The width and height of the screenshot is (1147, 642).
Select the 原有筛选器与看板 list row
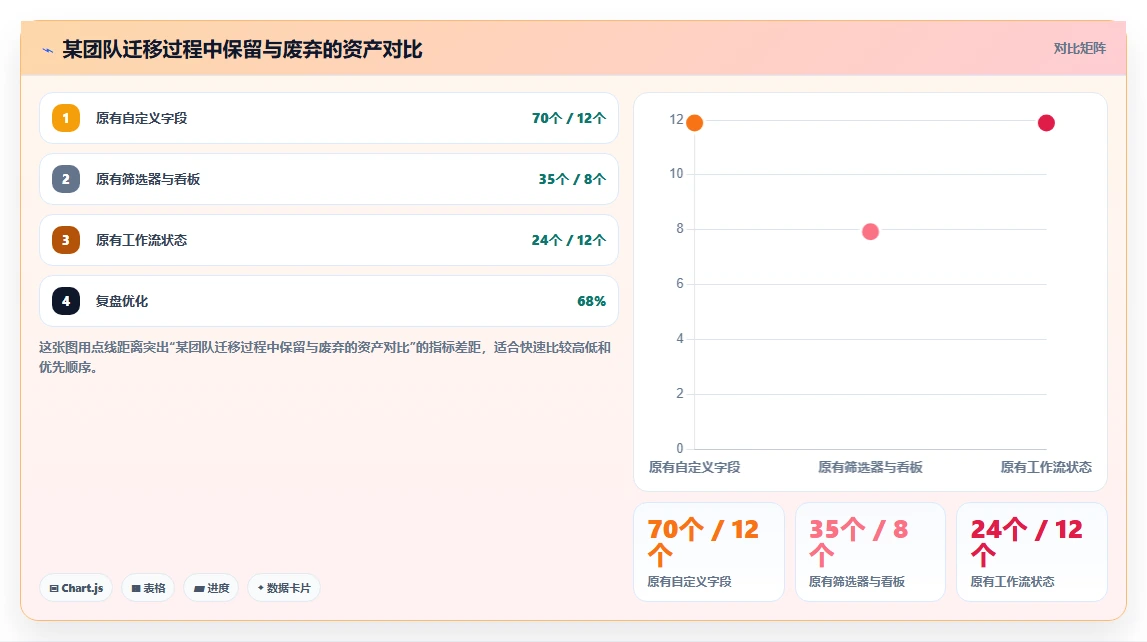click(328, 179)
